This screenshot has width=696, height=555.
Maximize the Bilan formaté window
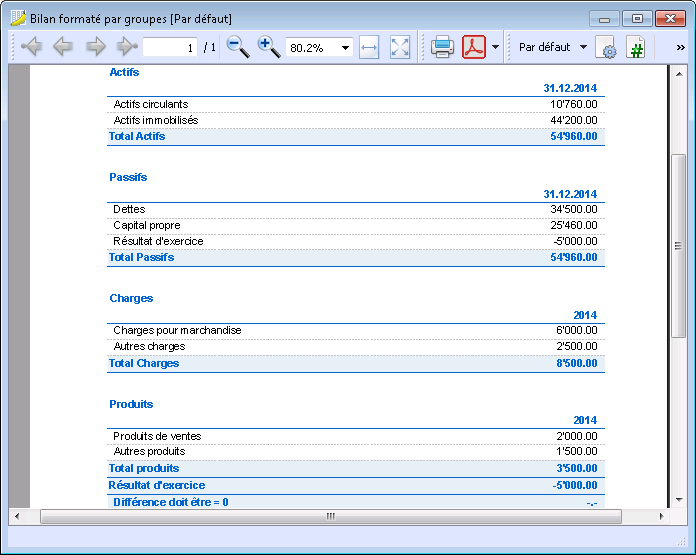coord(637,19)
